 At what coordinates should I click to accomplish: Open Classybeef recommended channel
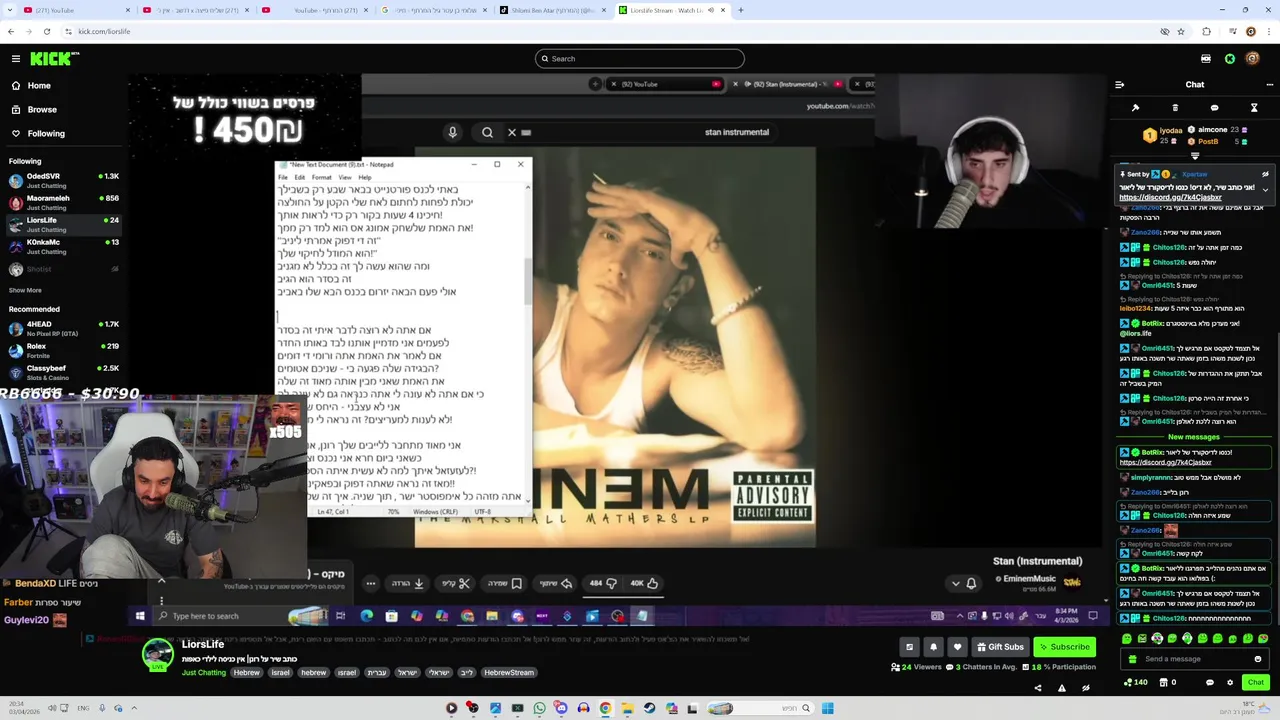63,372
